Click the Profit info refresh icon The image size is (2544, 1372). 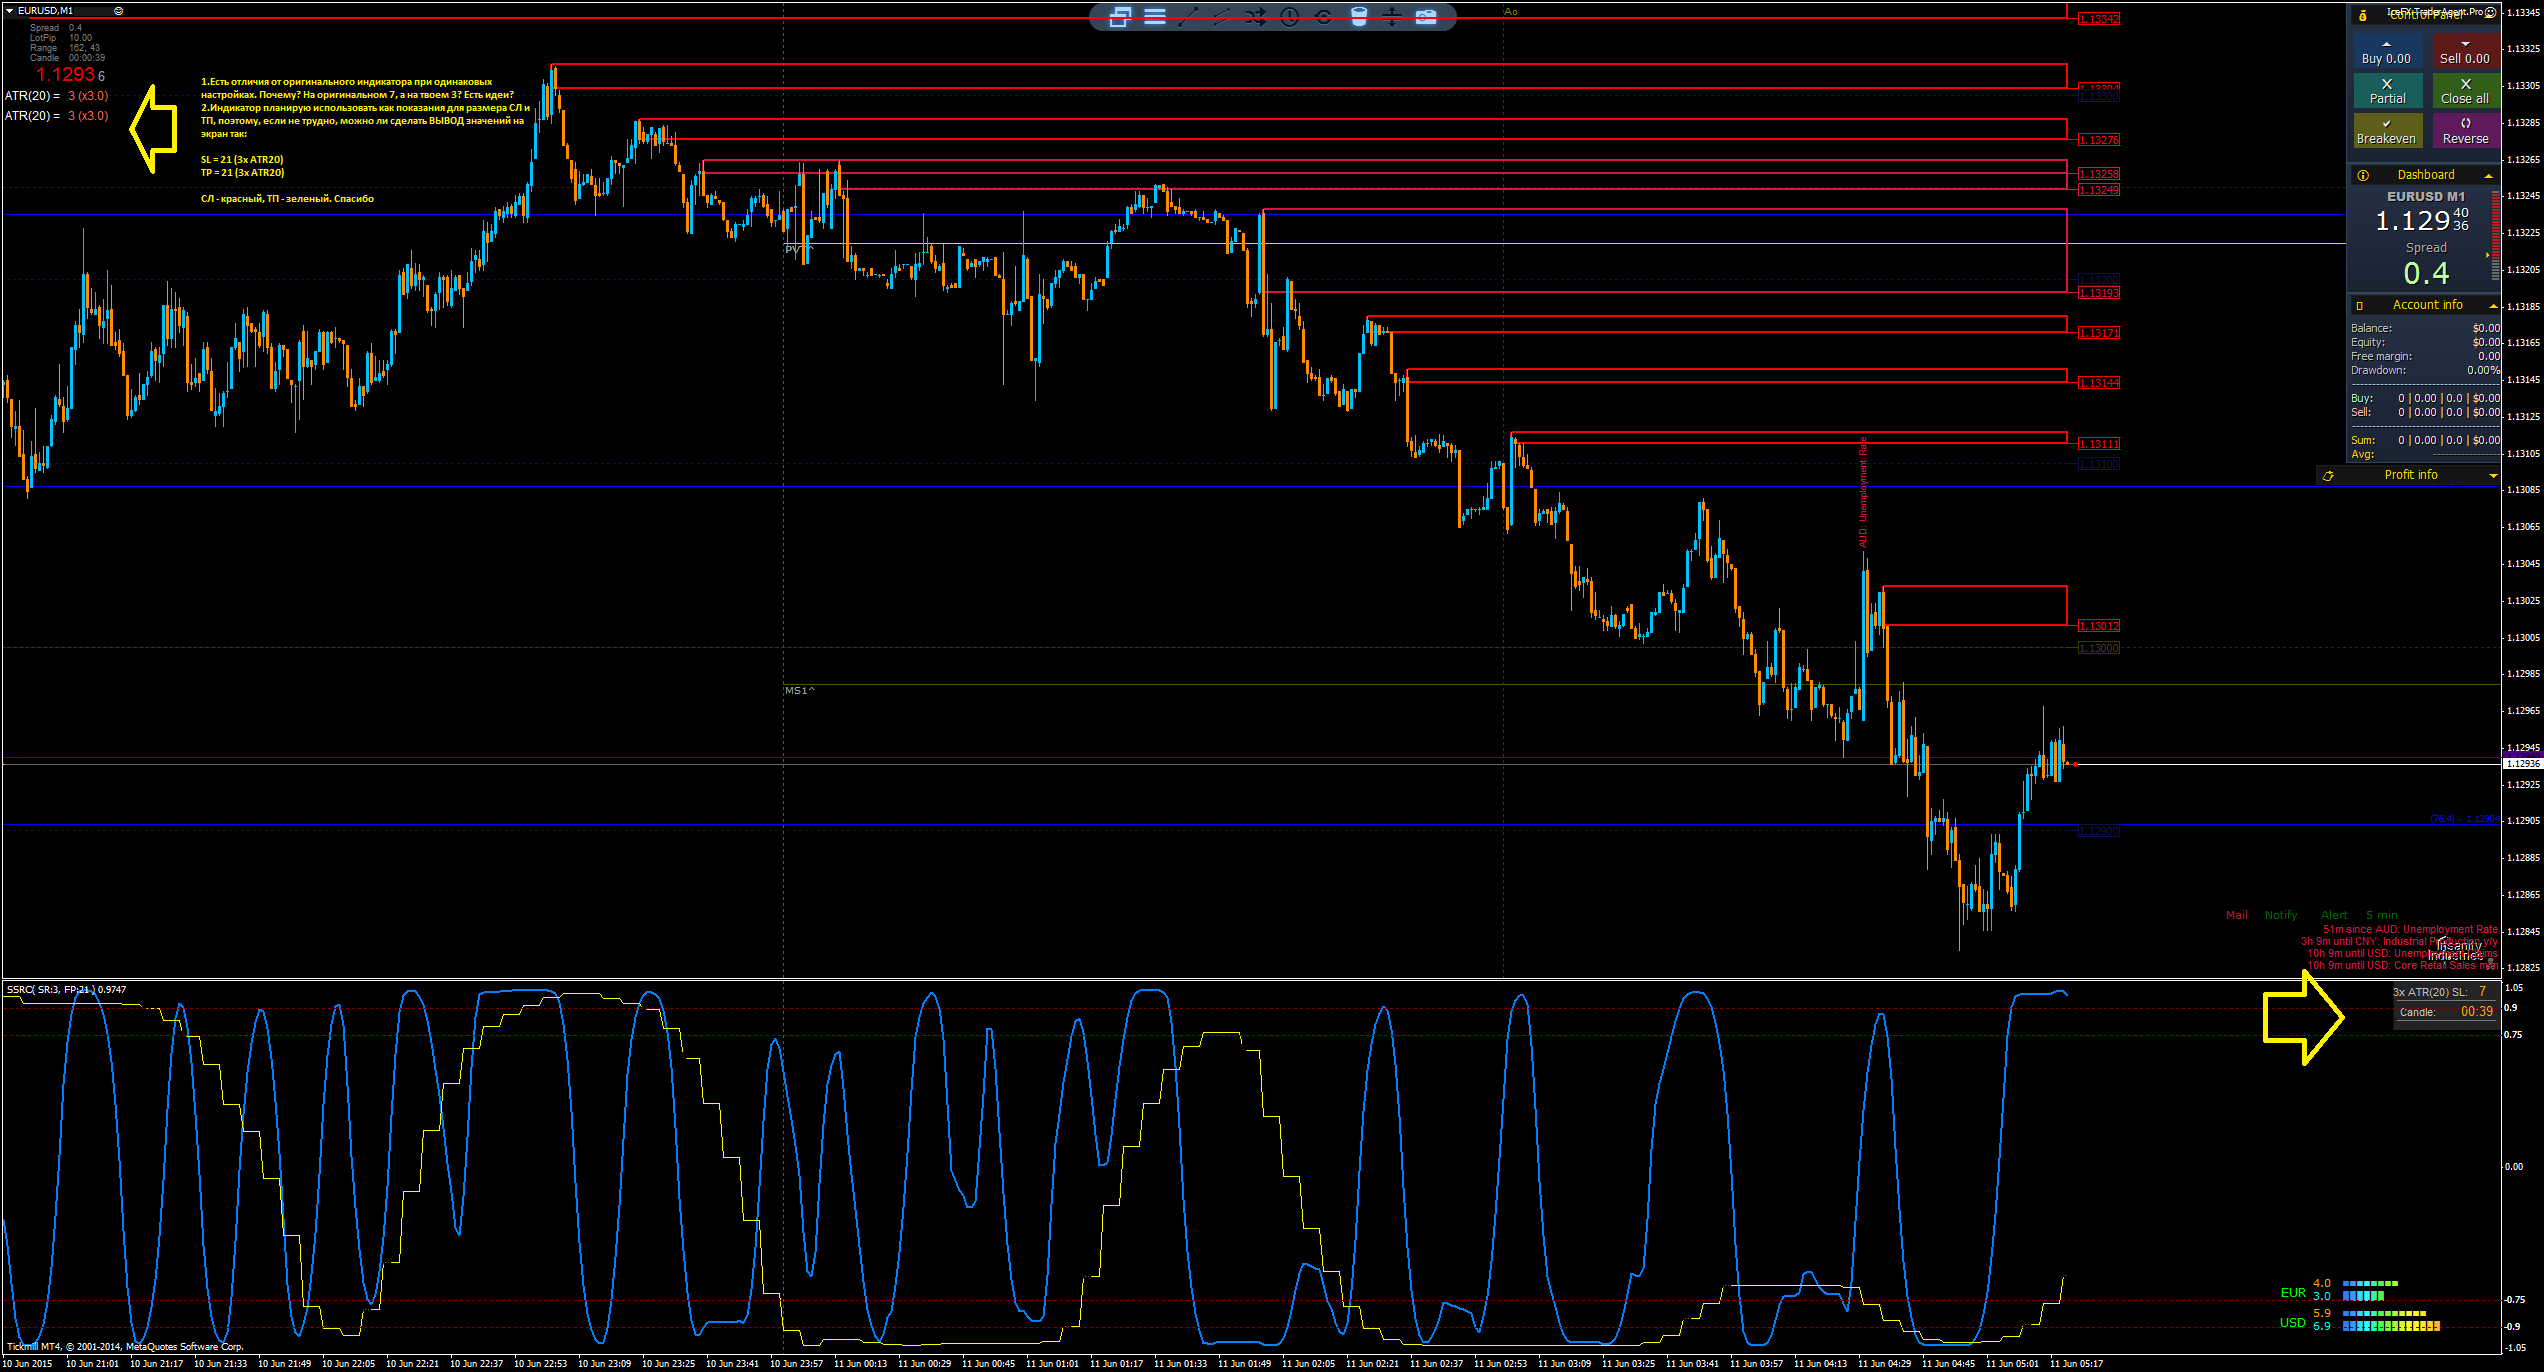click(x=2328, y=476)
